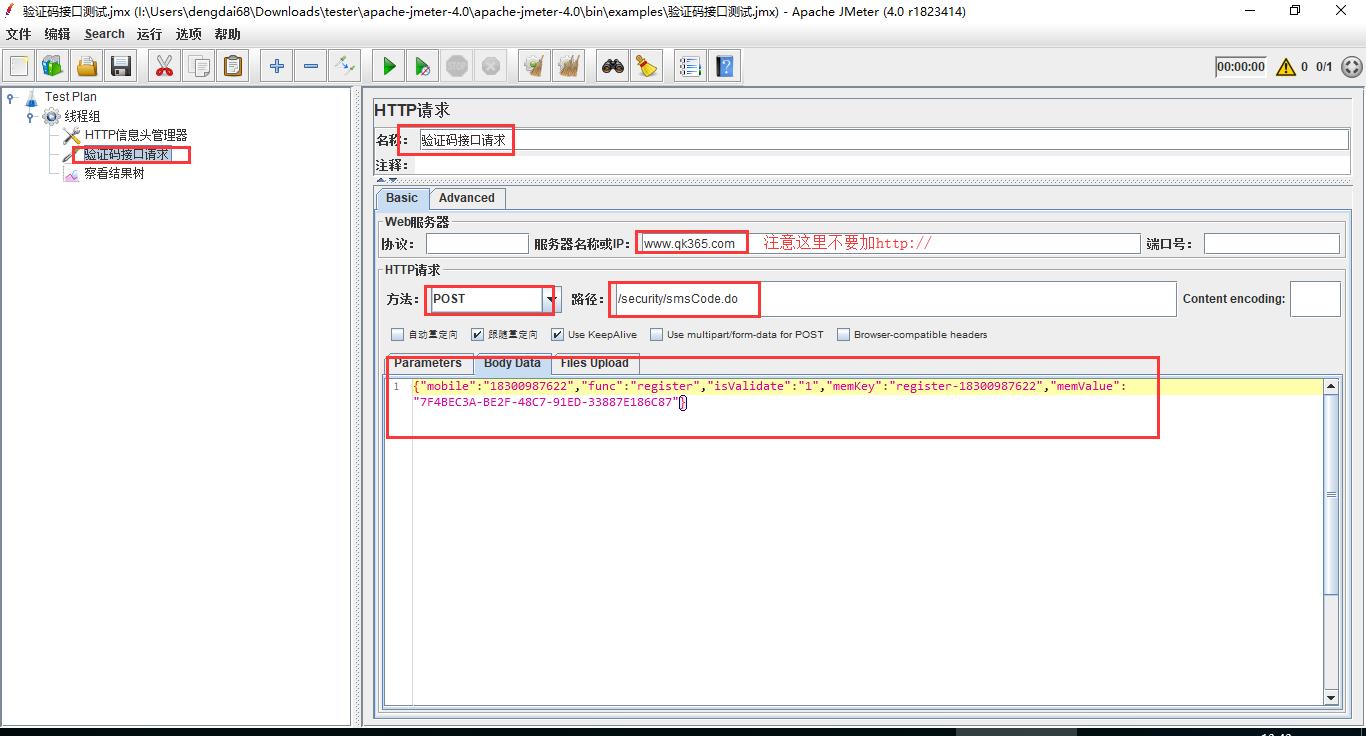Viewport: 1366px width, 736px height.
Task: Copy the selected element using the Copy icon
Action: click(x=198, y=66)
